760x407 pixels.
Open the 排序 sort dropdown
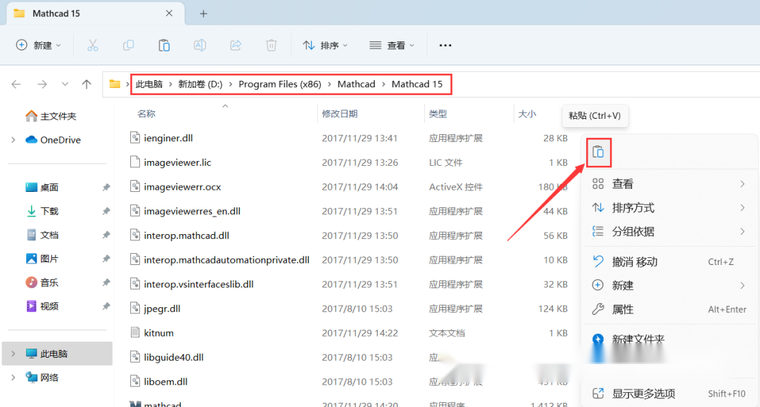pyautogui.click(x=326, y=45)
